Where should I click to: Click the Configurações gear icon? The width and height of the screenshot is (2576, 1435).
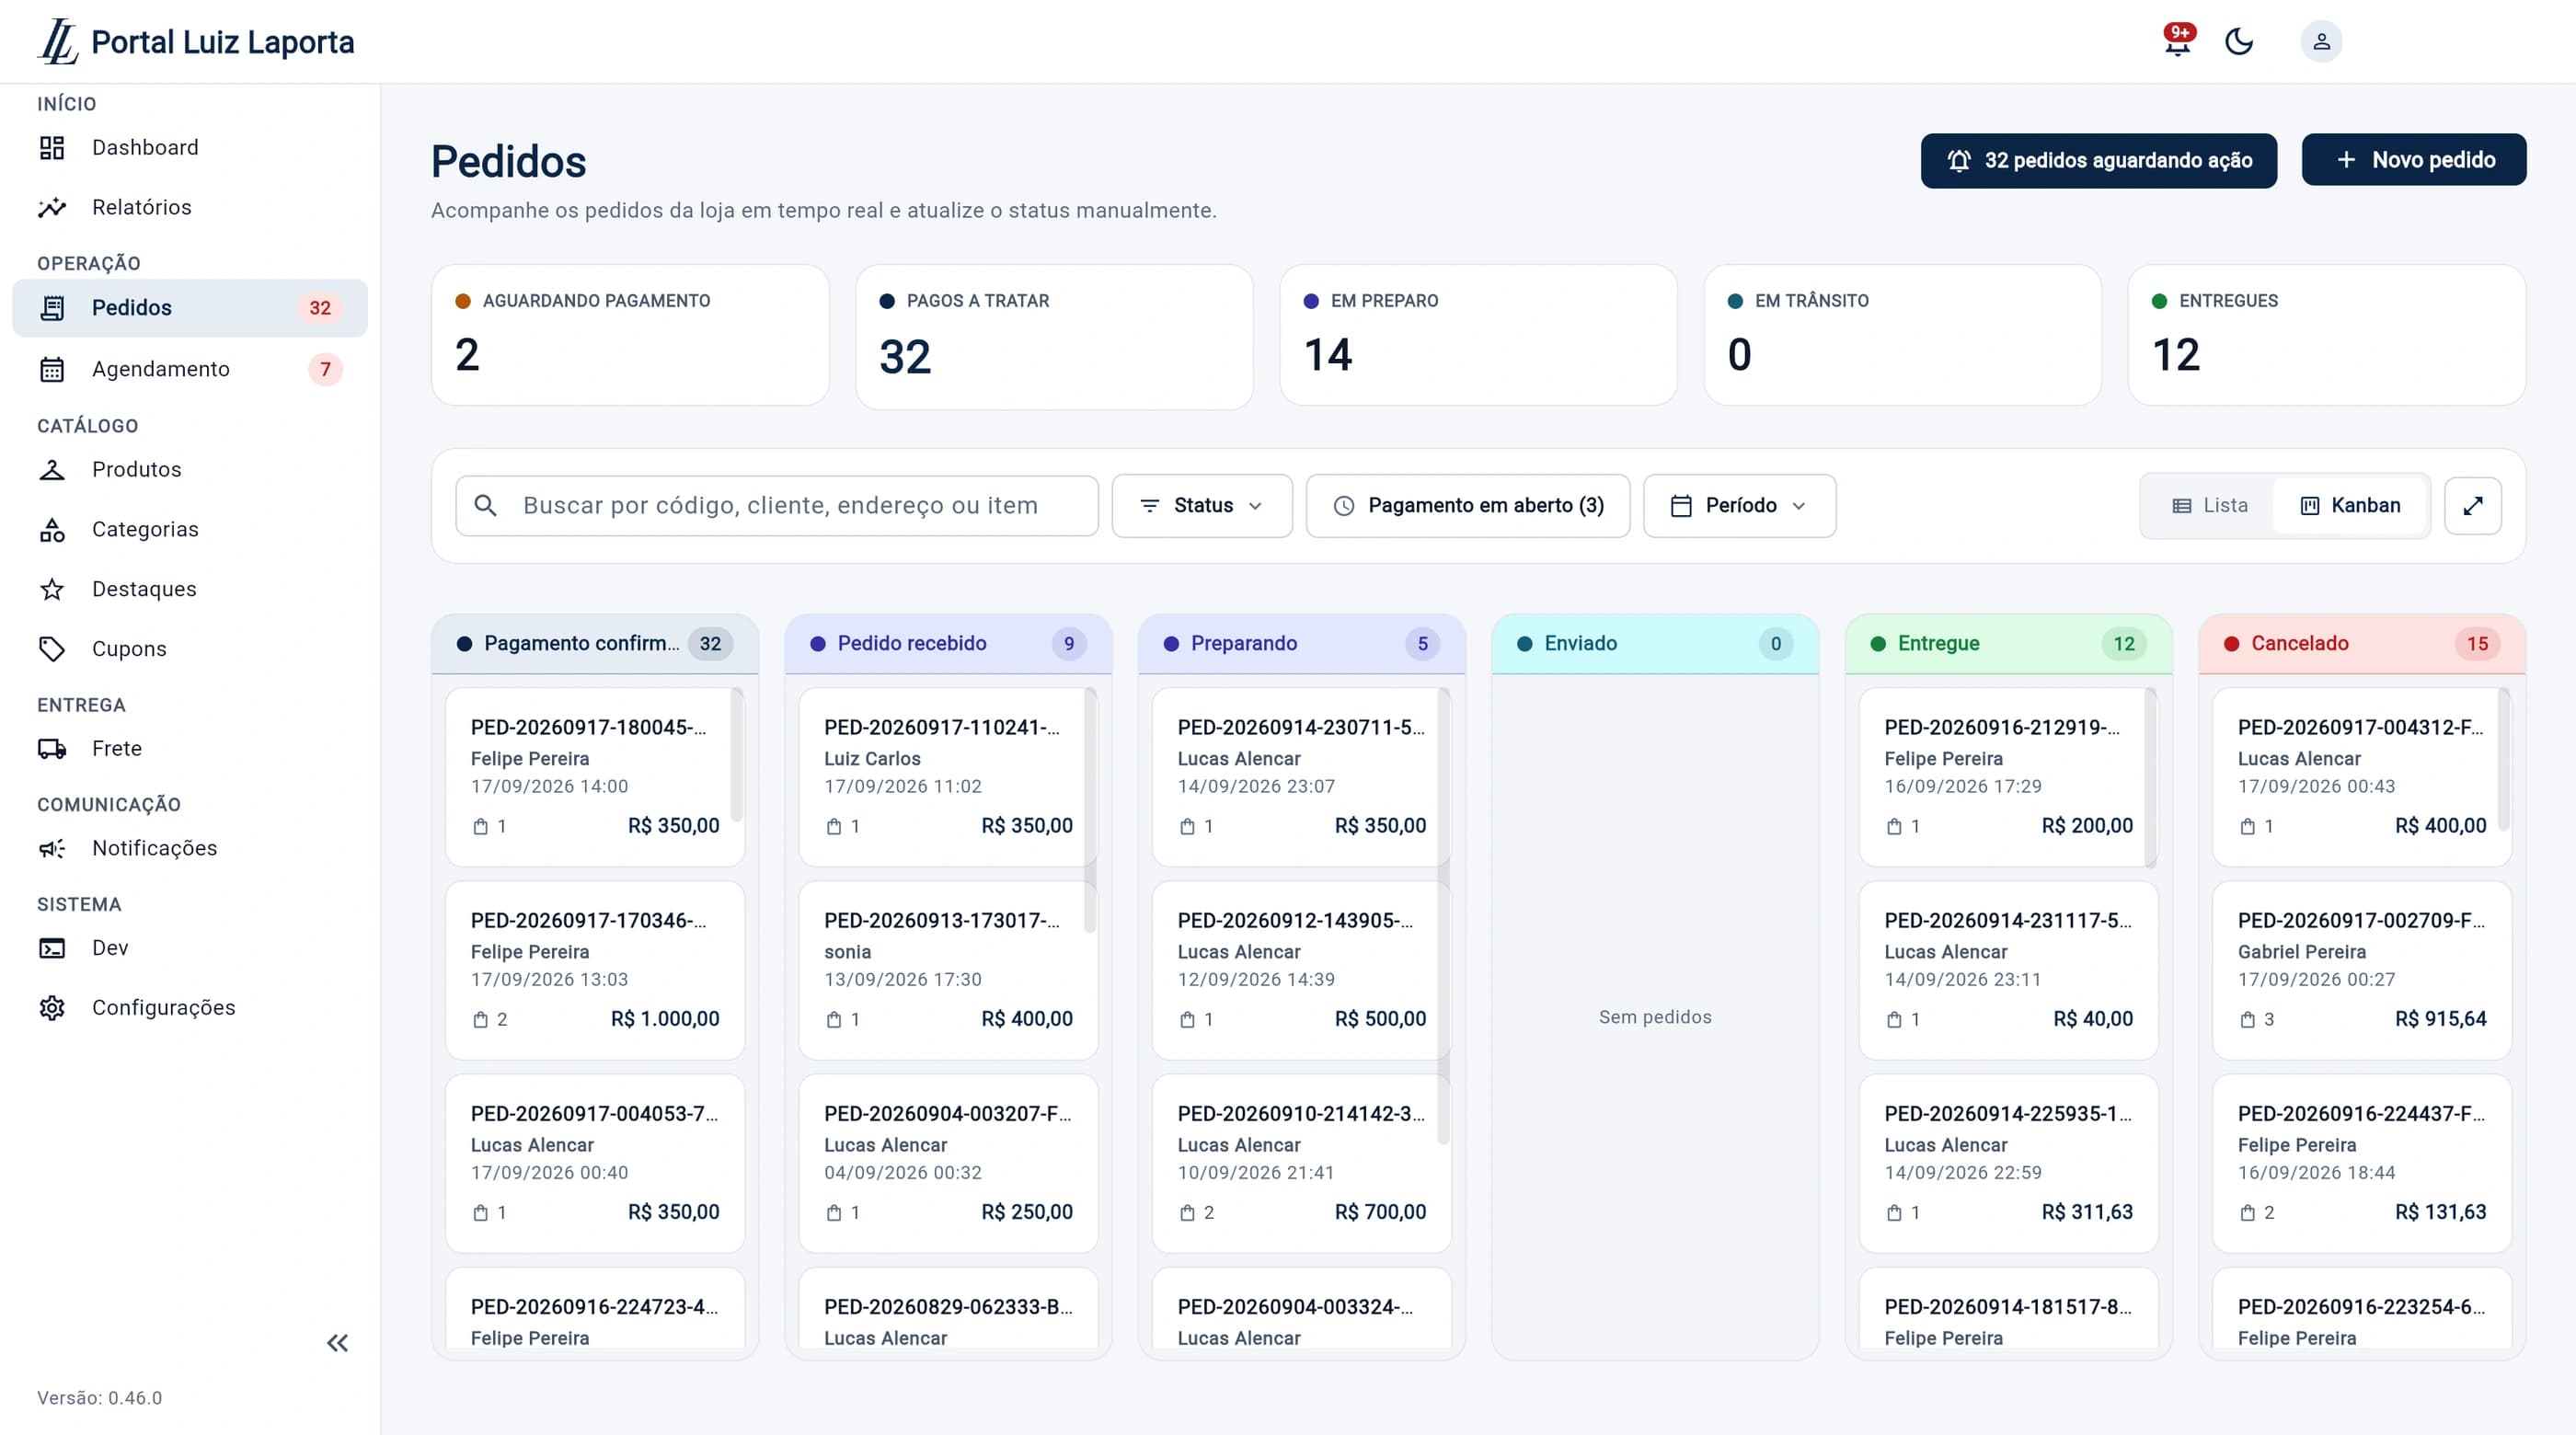pos(52,1007)
